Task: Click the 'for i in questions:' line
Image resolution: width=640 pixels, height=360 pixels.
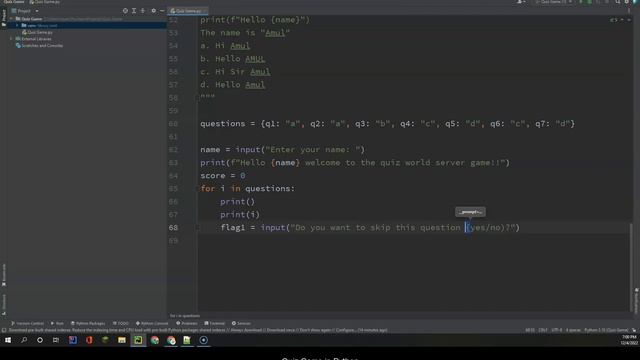Action: tap(247, 189)
